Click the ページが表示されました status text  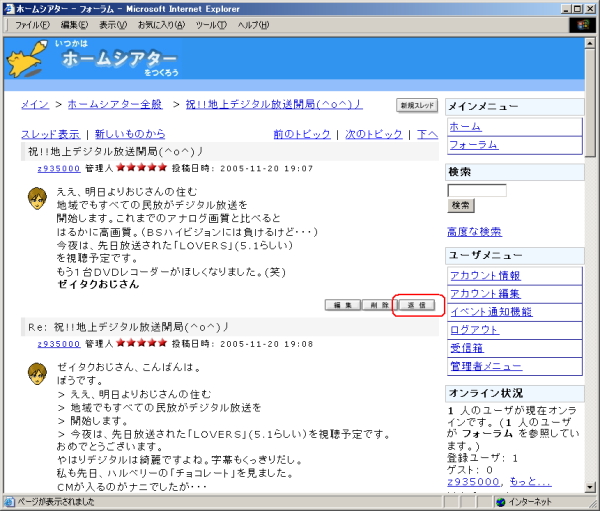(55, 502)
